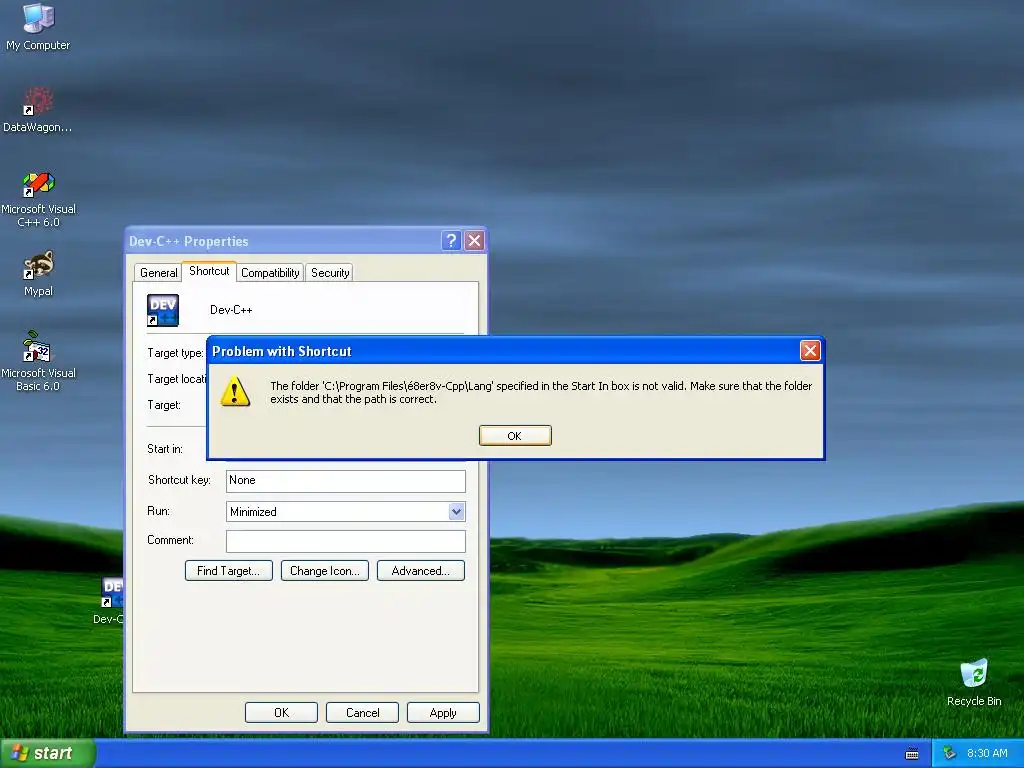
Task: Click the help question mark button in Properties
Action: (x=451, y=241)
